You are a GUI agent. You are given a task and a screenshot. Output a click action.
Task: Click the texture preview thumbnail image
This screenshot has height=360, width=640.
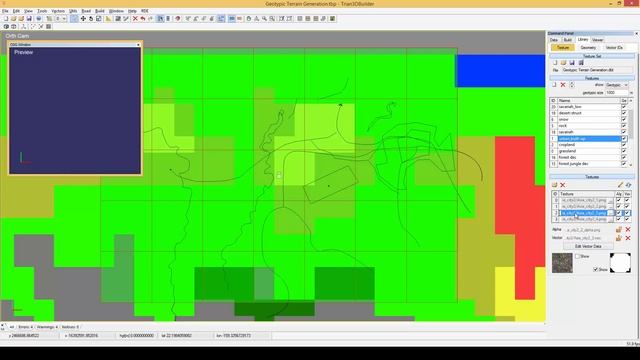tap(562, 263)
